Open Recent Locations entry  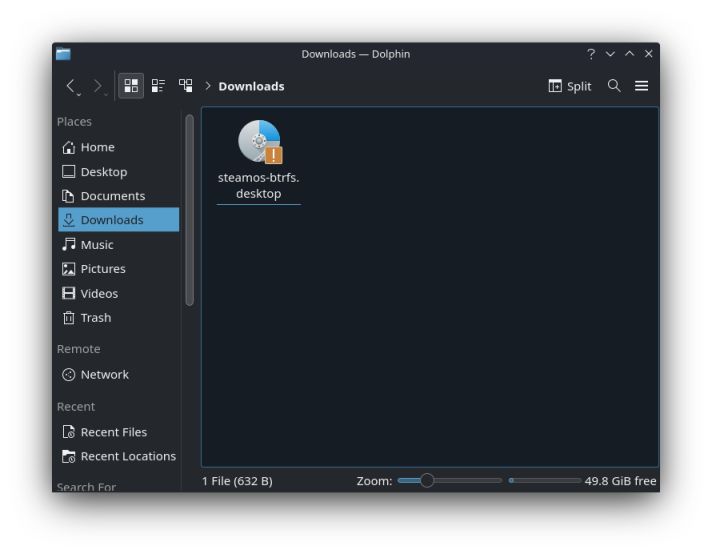pyautogui.click(x=119, y=456)
